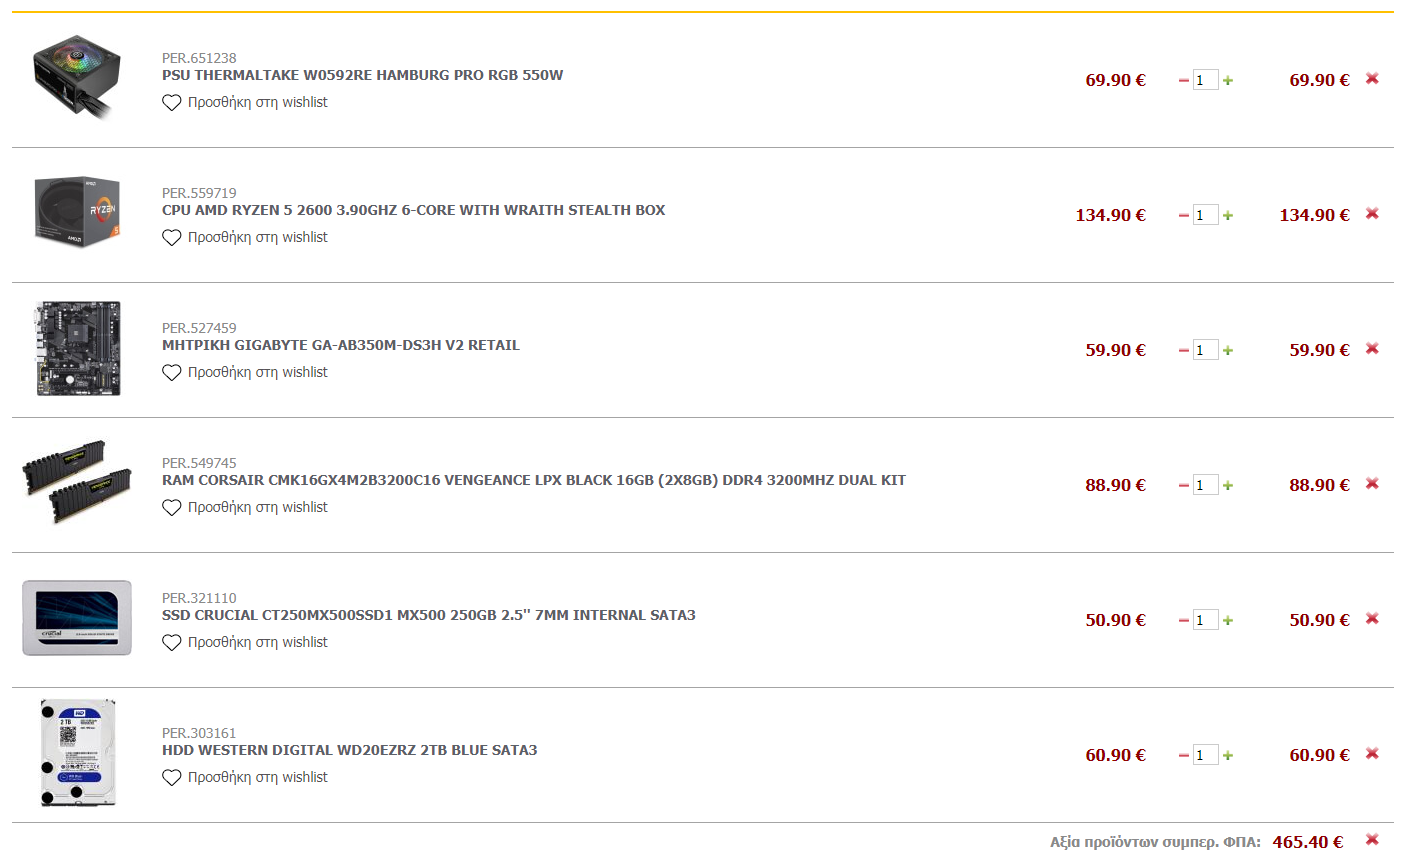Open Corsair Vengeance RAM thumbnail

point(77,482)
